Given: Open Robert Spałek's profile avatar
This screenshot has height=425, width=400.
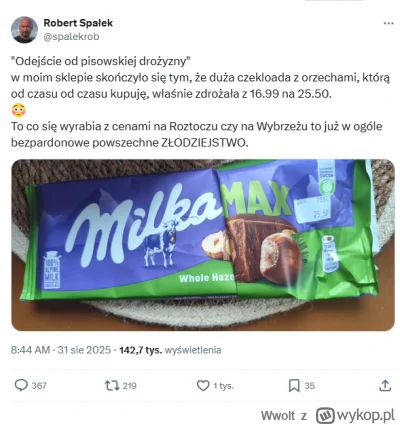Looking at the screenshot, I should click(24, 30).
